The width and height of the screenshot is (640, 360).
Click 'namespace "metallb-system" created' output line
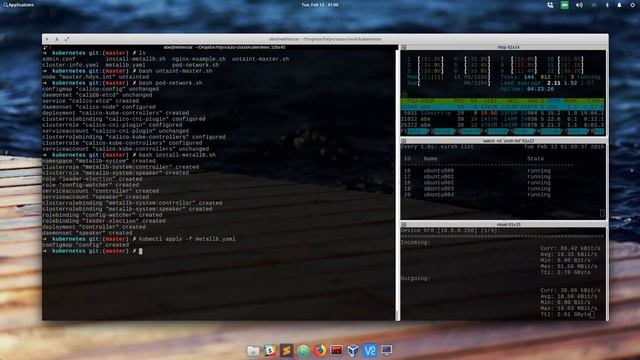click(99, 161)
